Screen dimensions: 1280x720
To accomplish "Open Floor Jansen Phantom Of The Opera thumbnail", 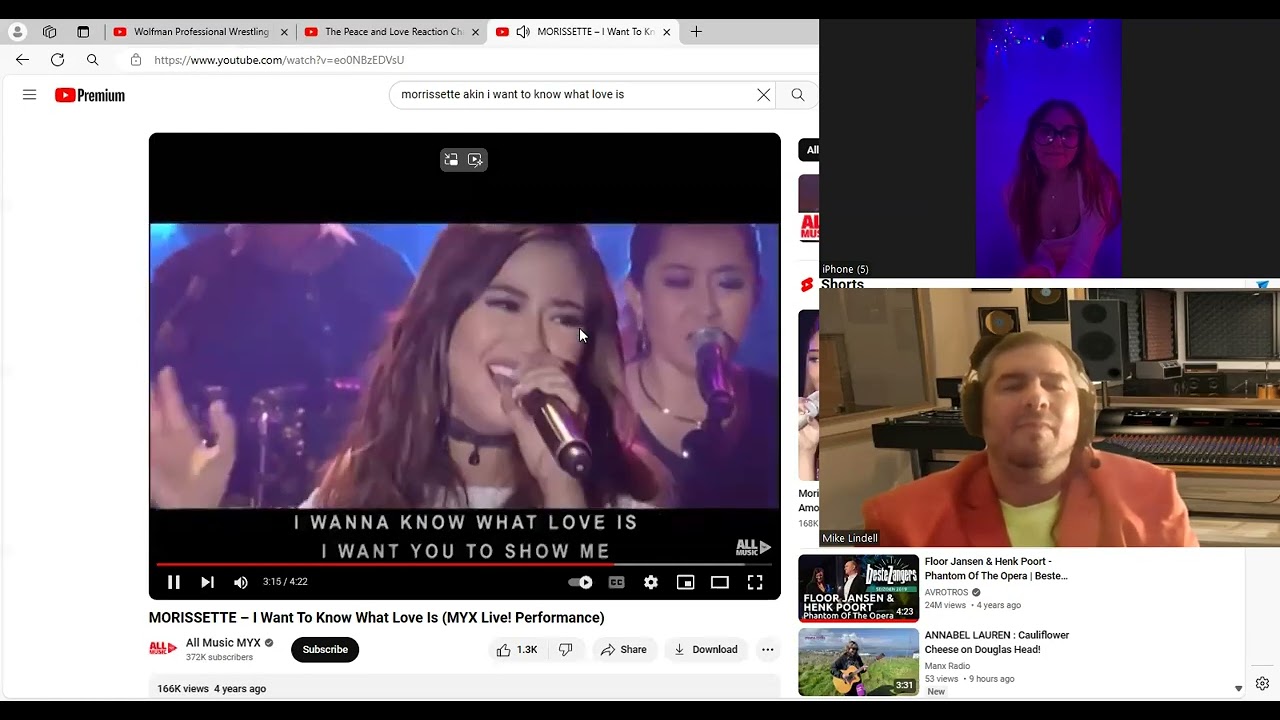I will click(858, 588).
